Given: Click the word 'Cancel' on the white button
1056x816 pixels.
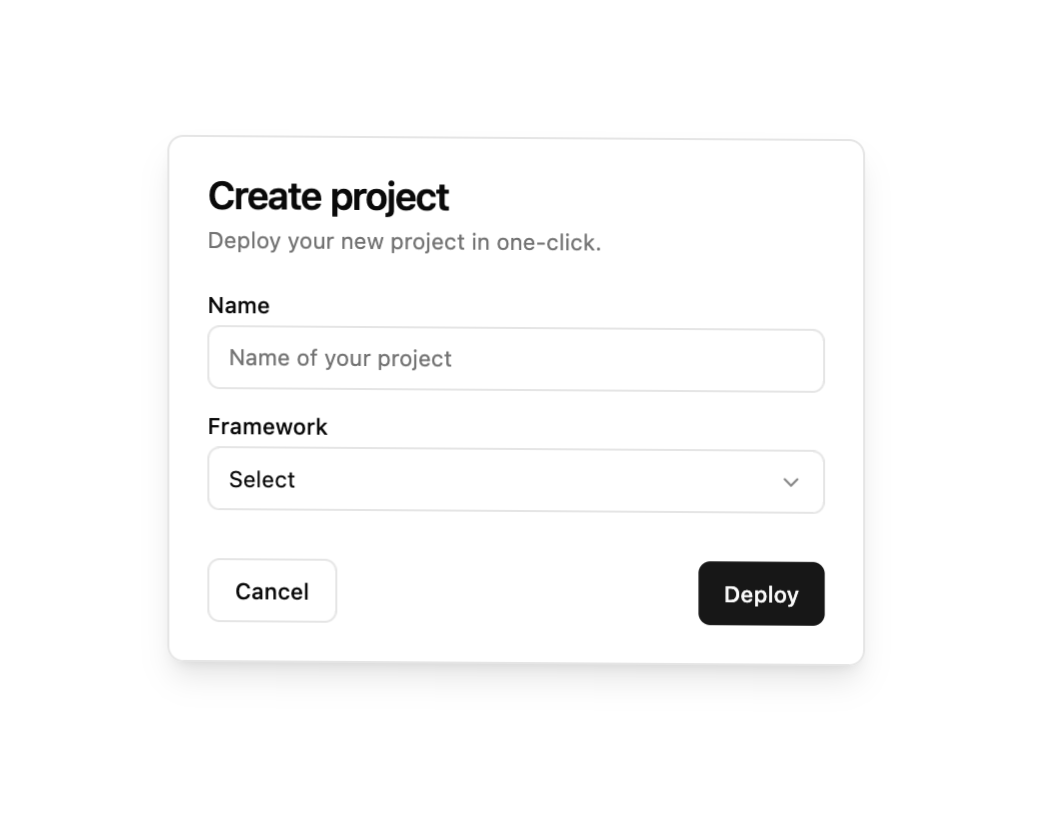Looking at the screenshot, I should coord(272,592).
